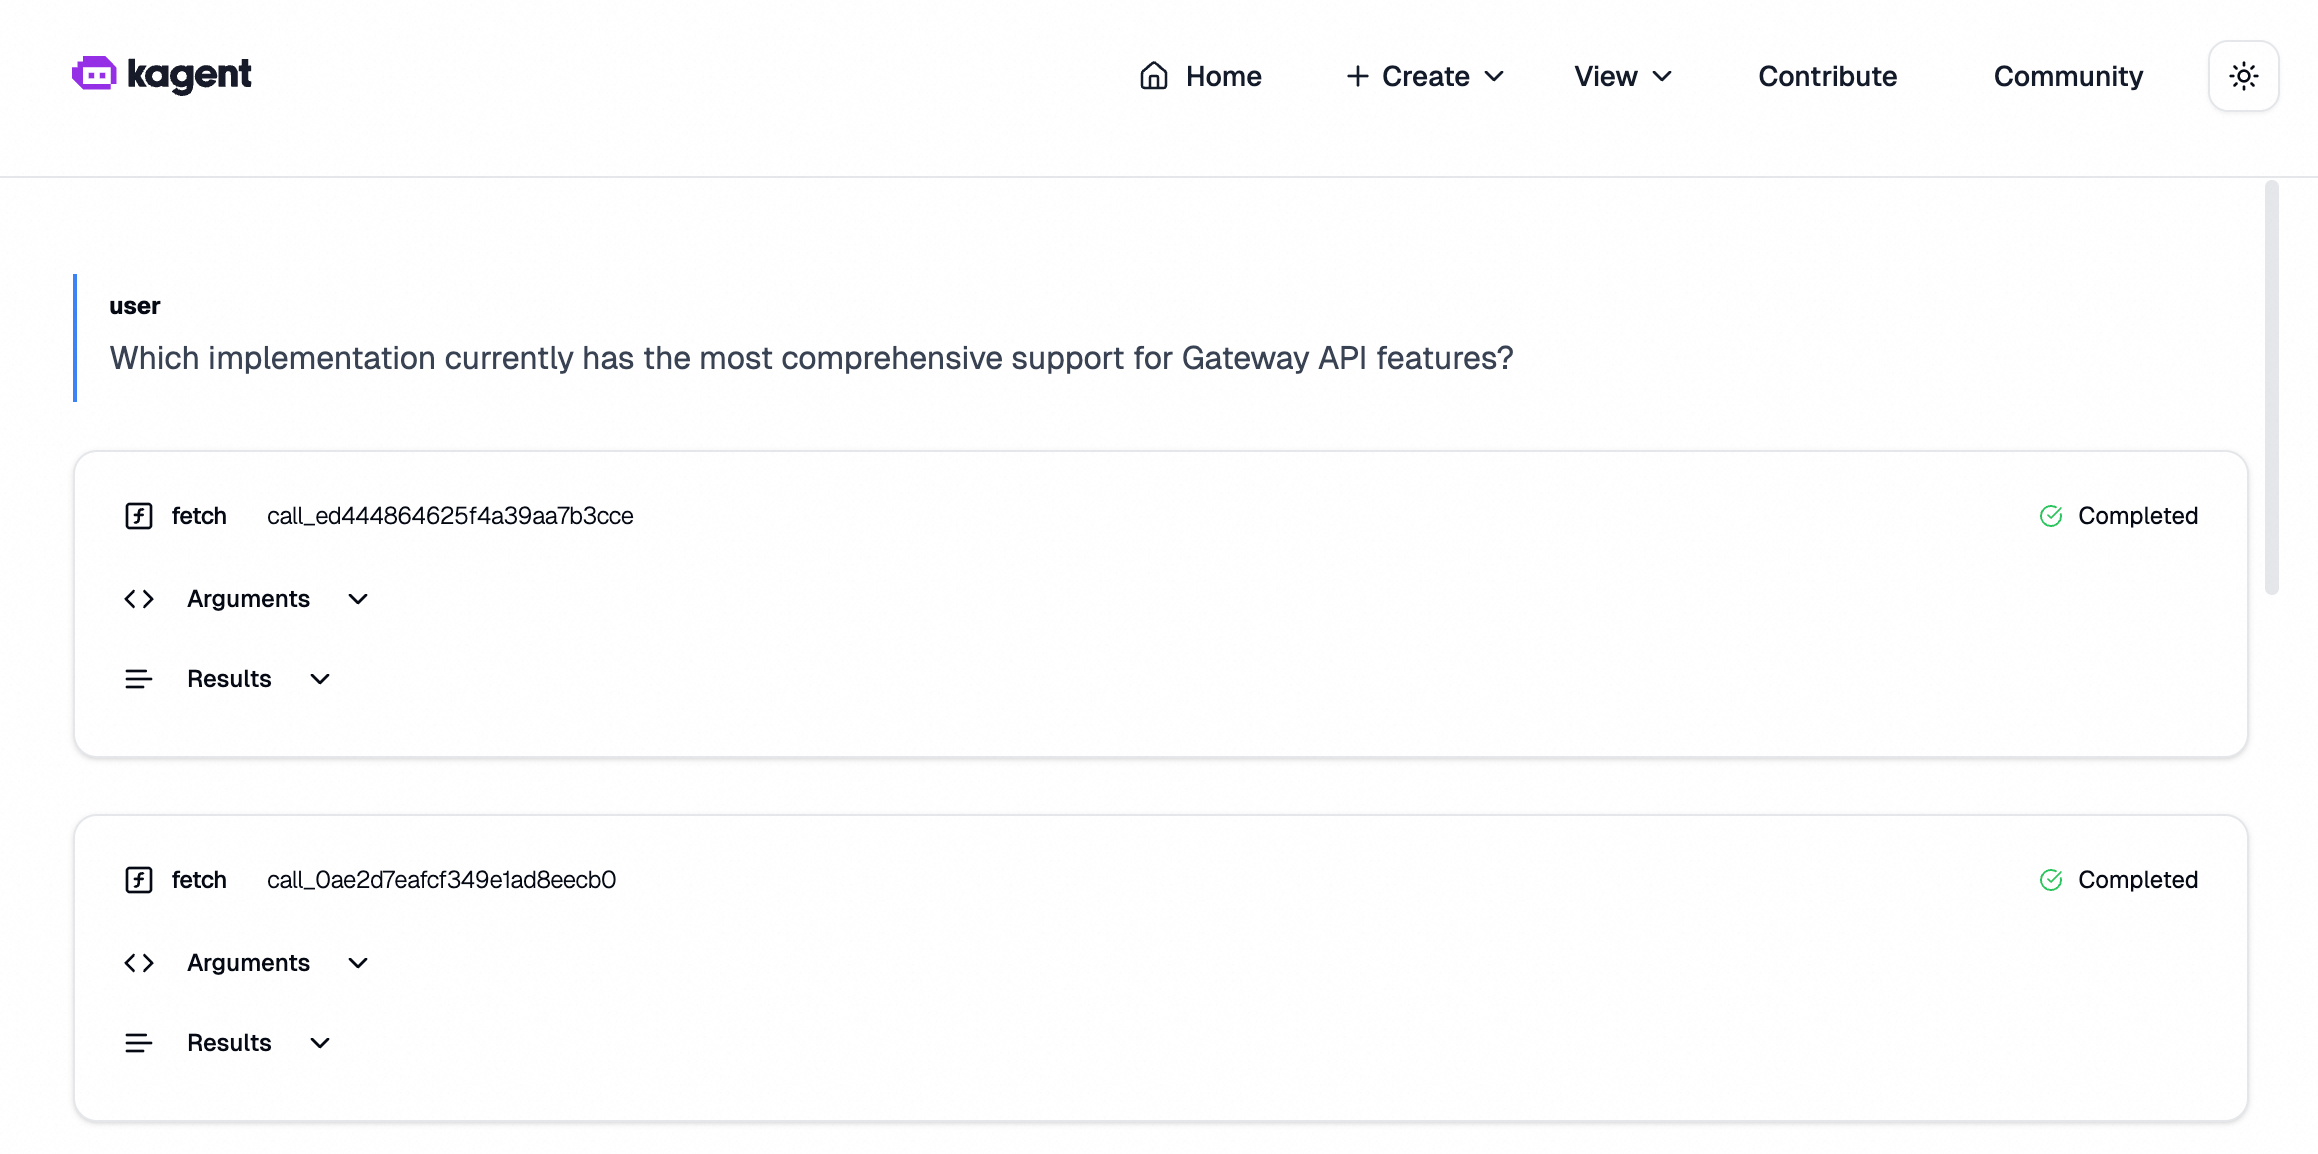This screenshot has width=2318, height=1154.
Task: Expand Results chevron in second fetch call
Action: [320, 1043]
